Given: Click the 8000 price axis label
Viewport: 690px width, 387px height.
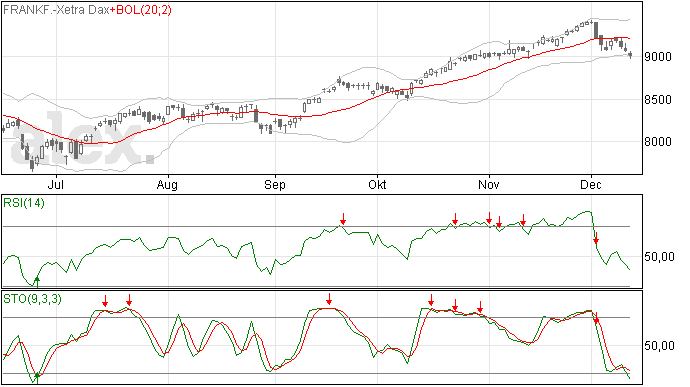Looking at the screenshot, I should 658,142.
